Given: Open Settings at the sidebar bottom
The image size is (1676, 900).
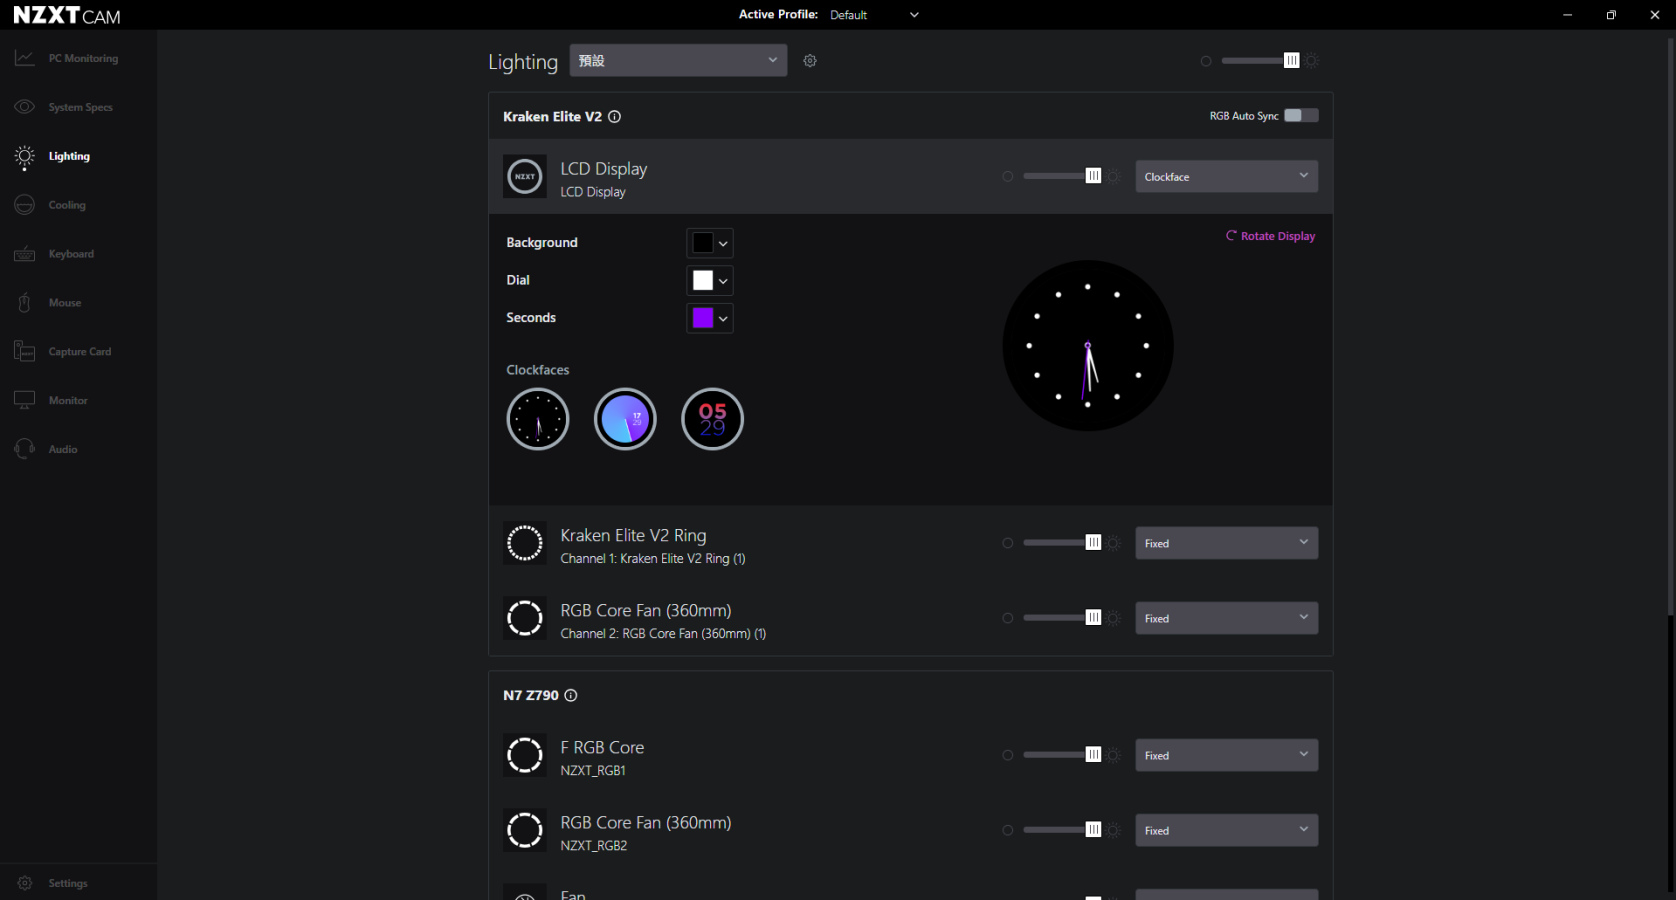Looking at the screenshot, I should click(67, 883).
